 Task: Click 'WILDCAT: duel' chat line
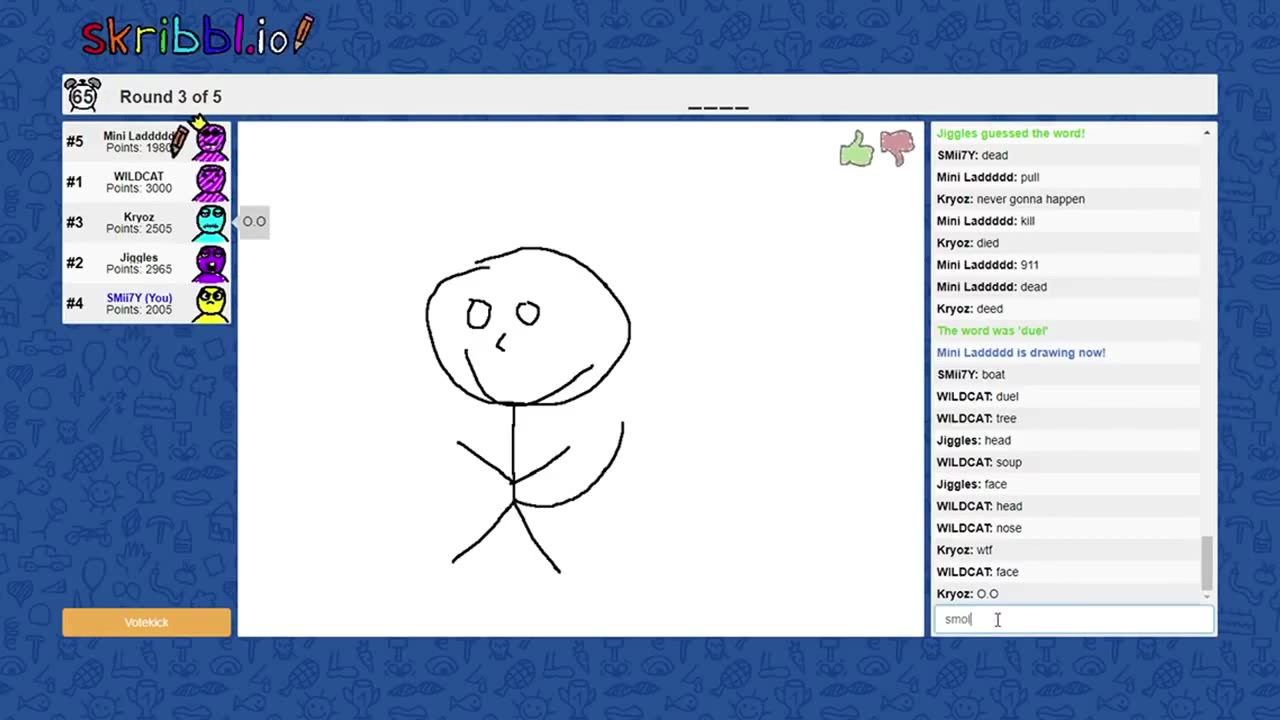977,396
